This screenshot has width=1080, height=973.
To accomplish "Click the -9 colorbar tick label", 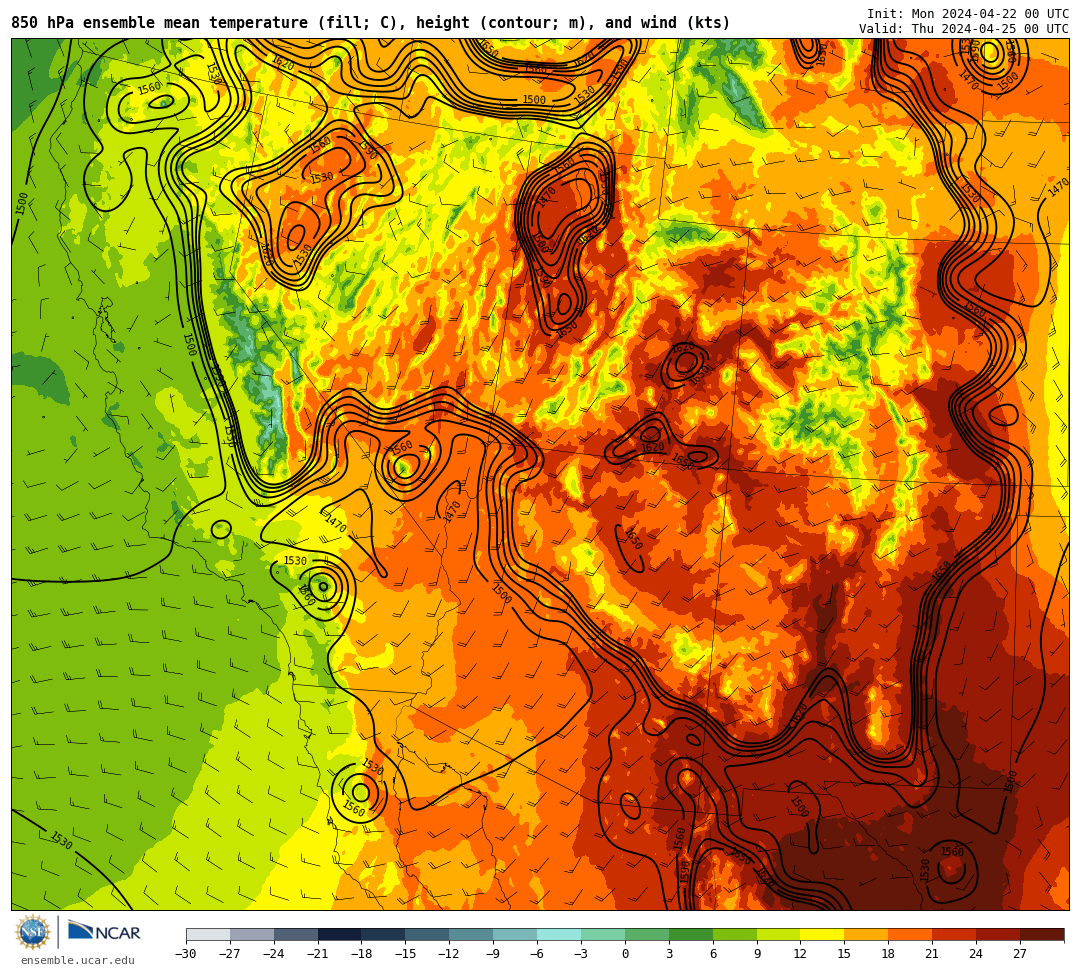I will point(493,954).
